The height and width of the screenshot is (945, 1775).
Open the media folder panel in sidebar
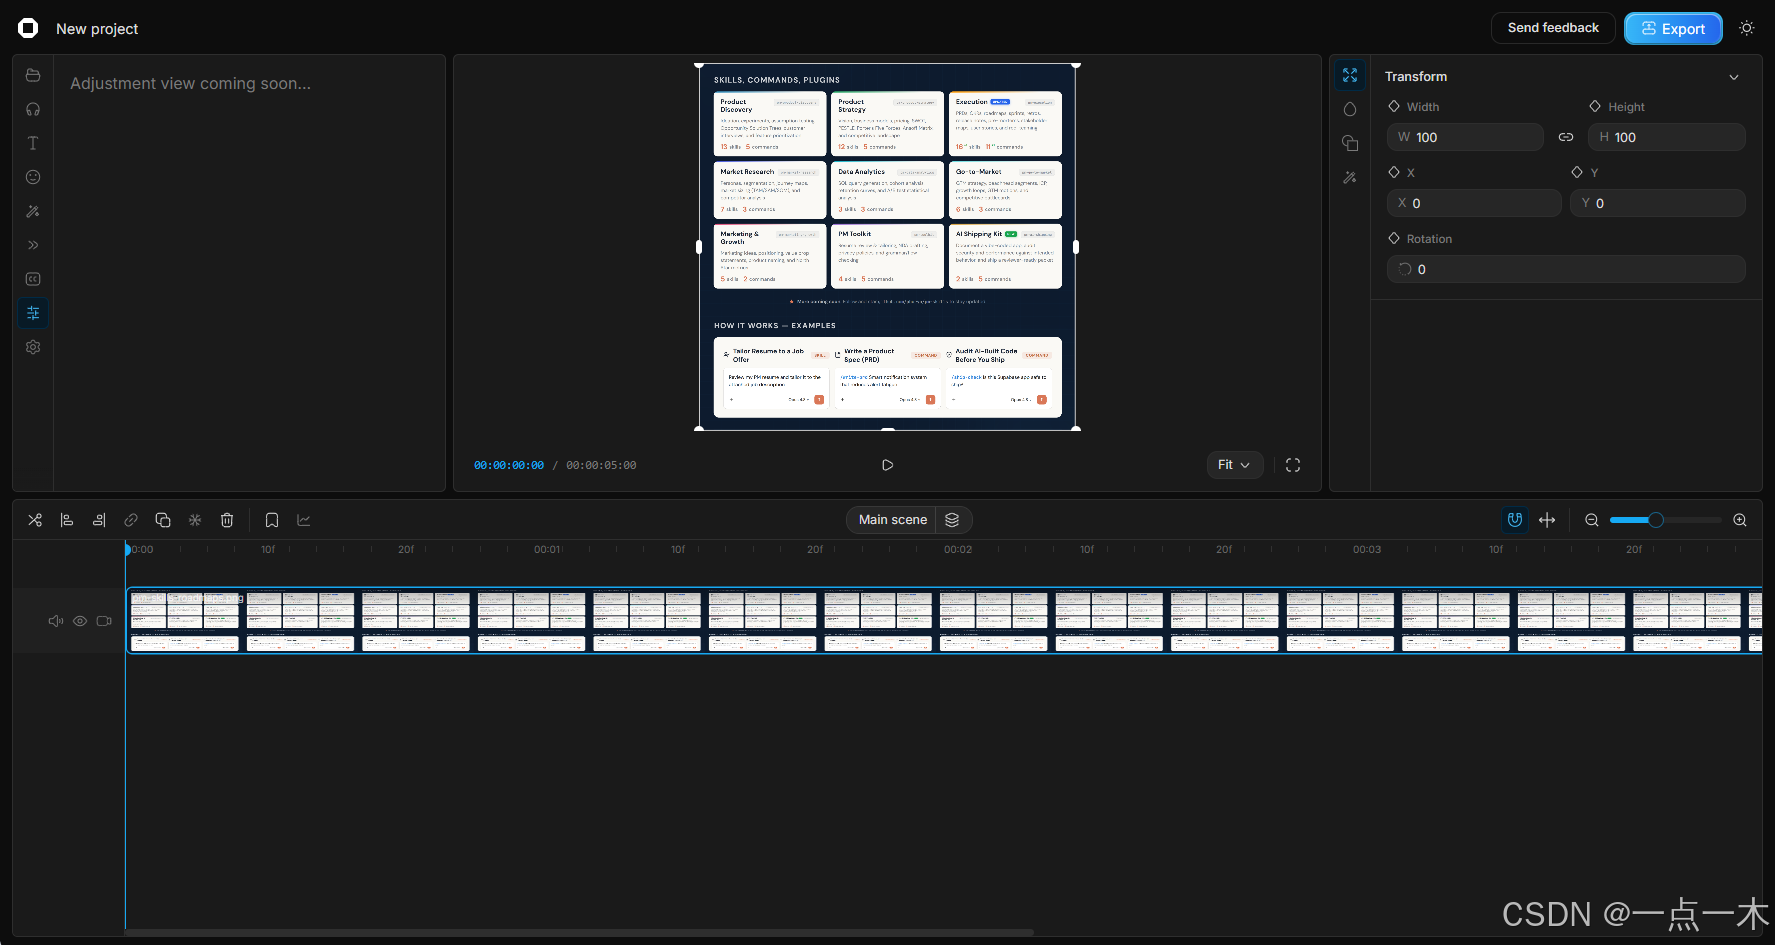point(33,75)
